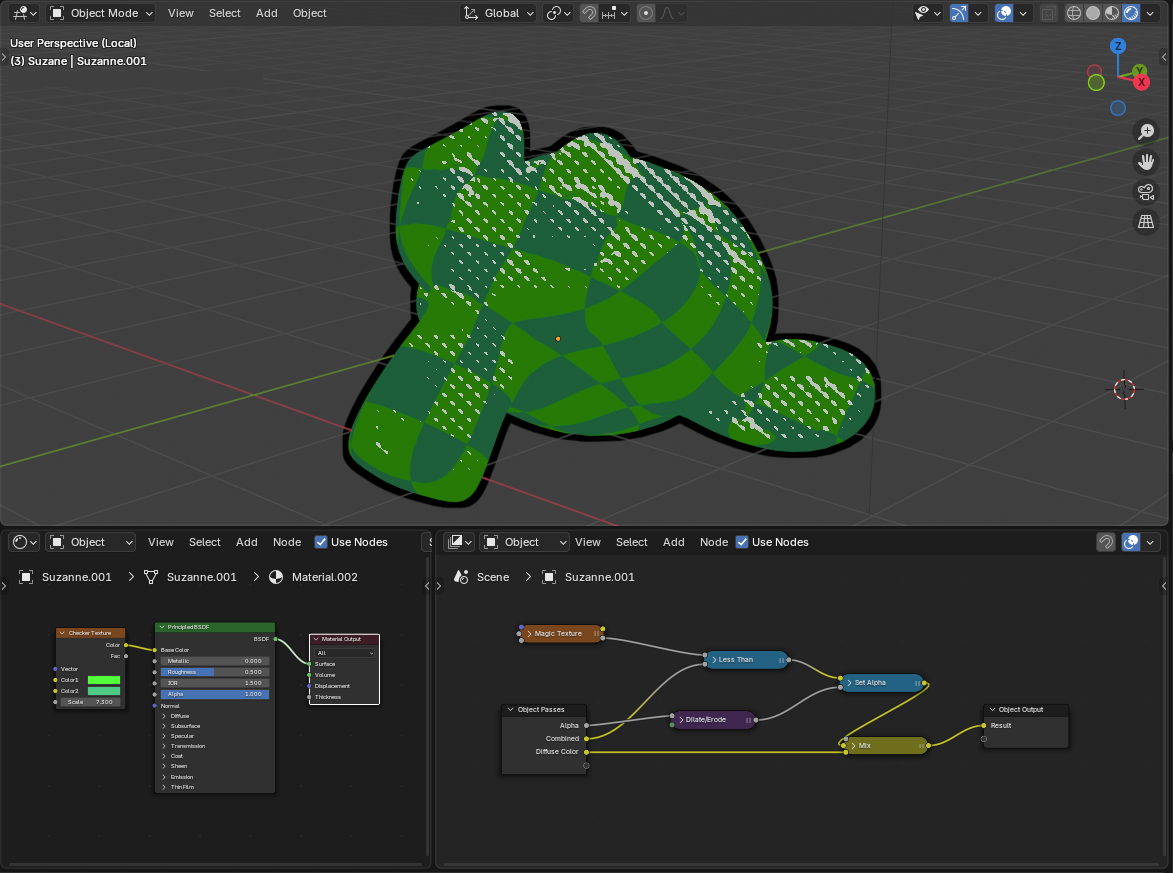This screenshot has height=873, width=1173.
Task: Click the red X axis gizmo handle
Action: tap(1141, 82)
